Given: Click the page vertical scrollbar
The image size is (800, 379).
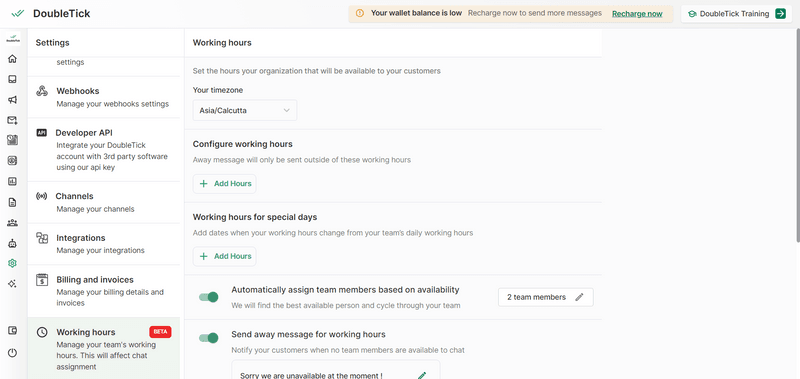Looking at the screenshot, I should pos(797,135).
